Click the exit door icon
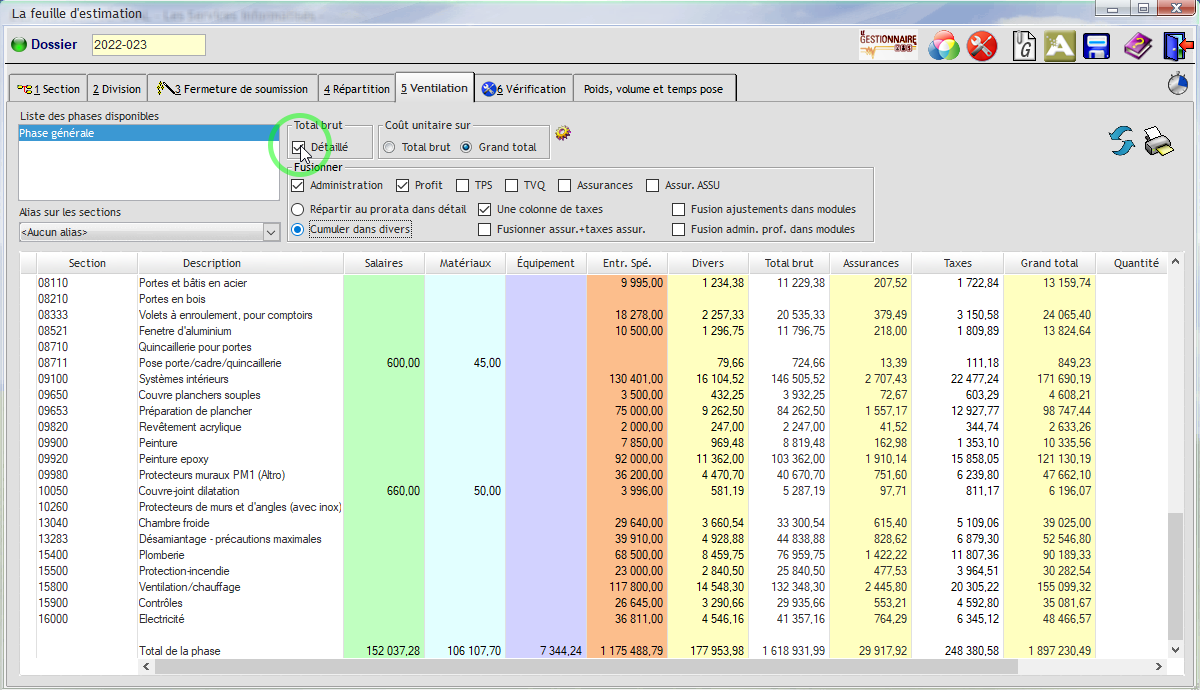The width and height of the screenshot is (1200, 690). tap(1176, 46)
